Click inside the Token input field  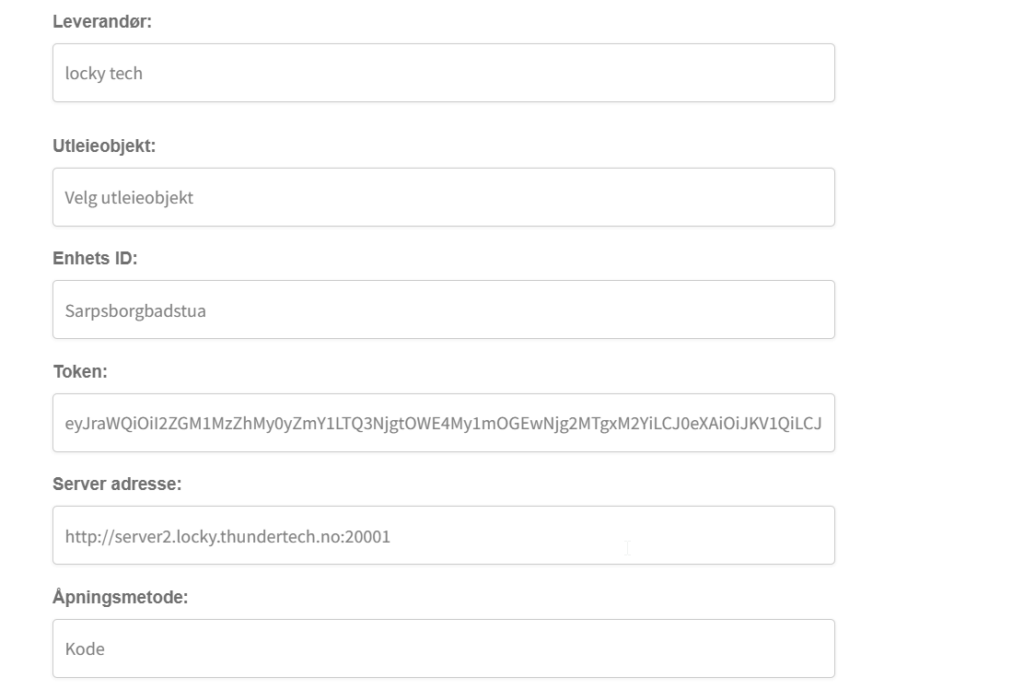click(x=443, y=422)
